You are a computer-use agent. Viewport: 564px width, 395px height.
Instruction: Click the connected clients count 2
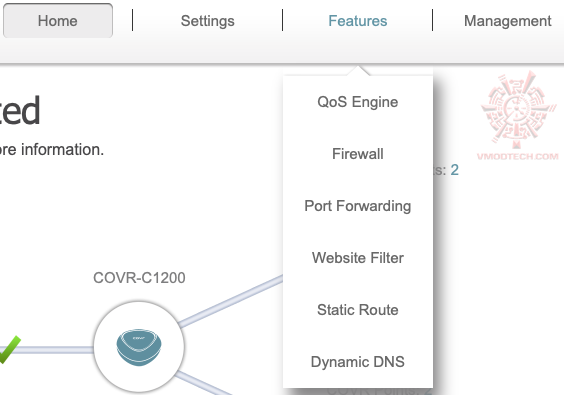tap(454, 170)
